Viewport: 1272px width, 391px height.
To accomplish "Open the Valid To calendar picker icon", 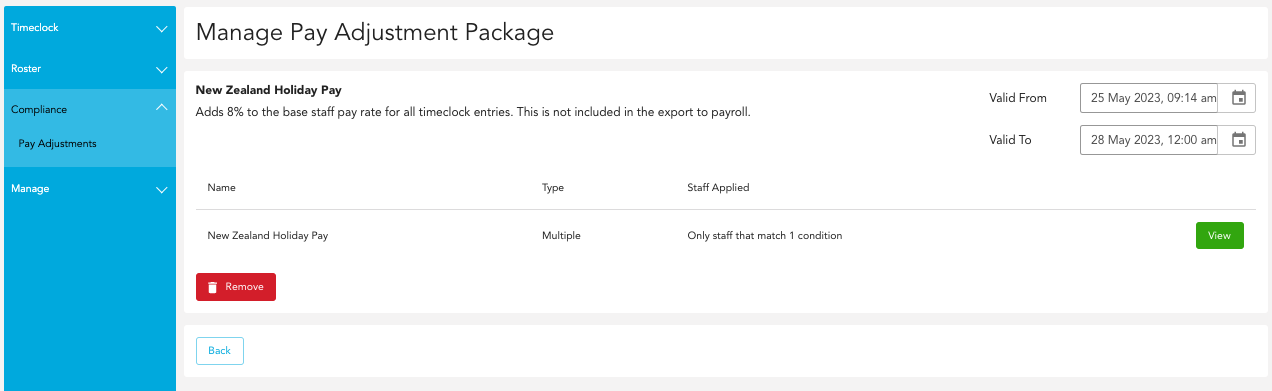I will pyautogui.click(x=1239, y=140).
